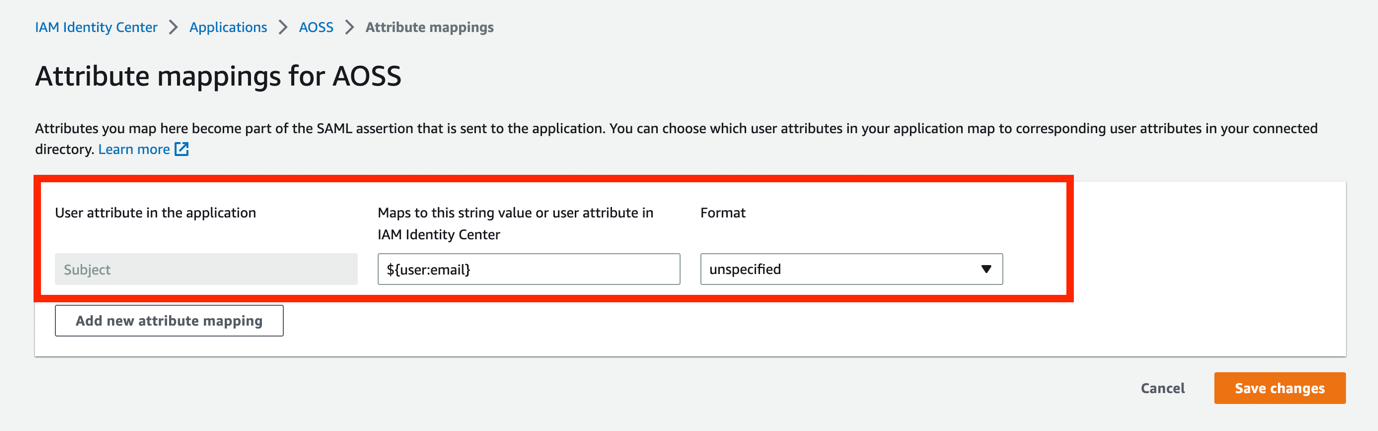Viewport: 1378px width, 431px height.
Task: Click the Format column label
Action: (723, 213)
